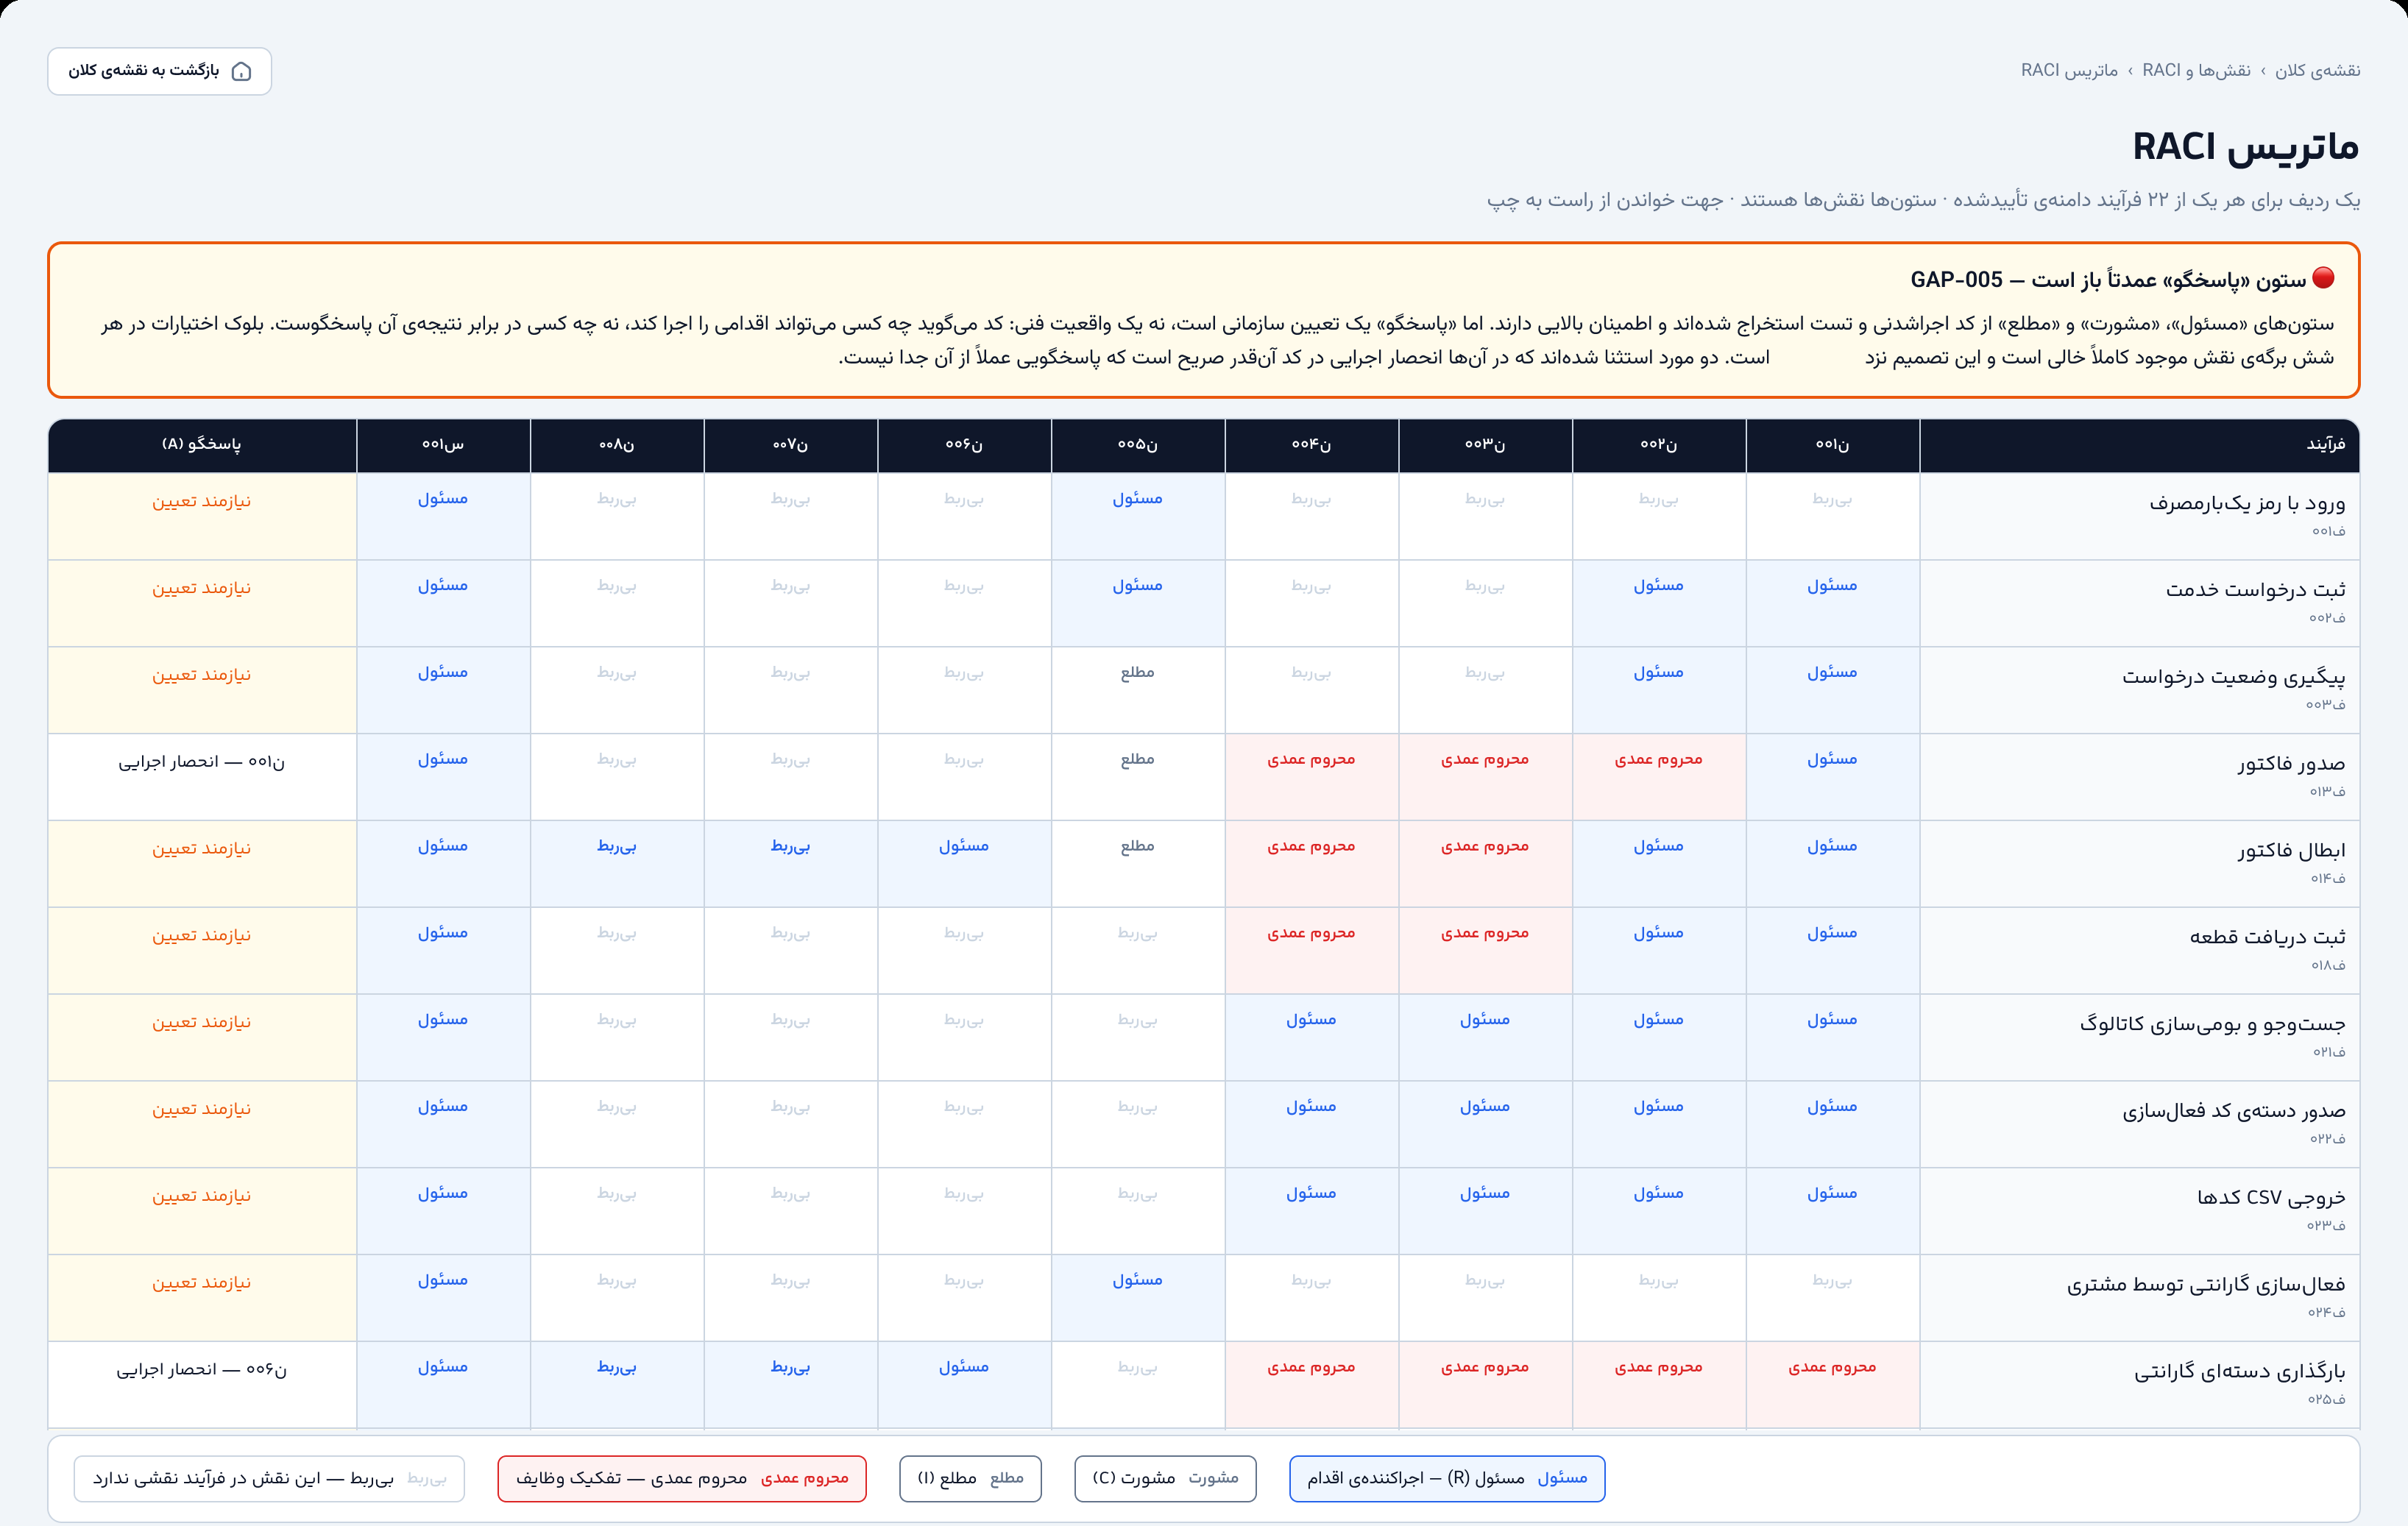Select the پاسخگو (A) column header
The height and width of the screenshot is (1526, 2408).
[202, 445]
